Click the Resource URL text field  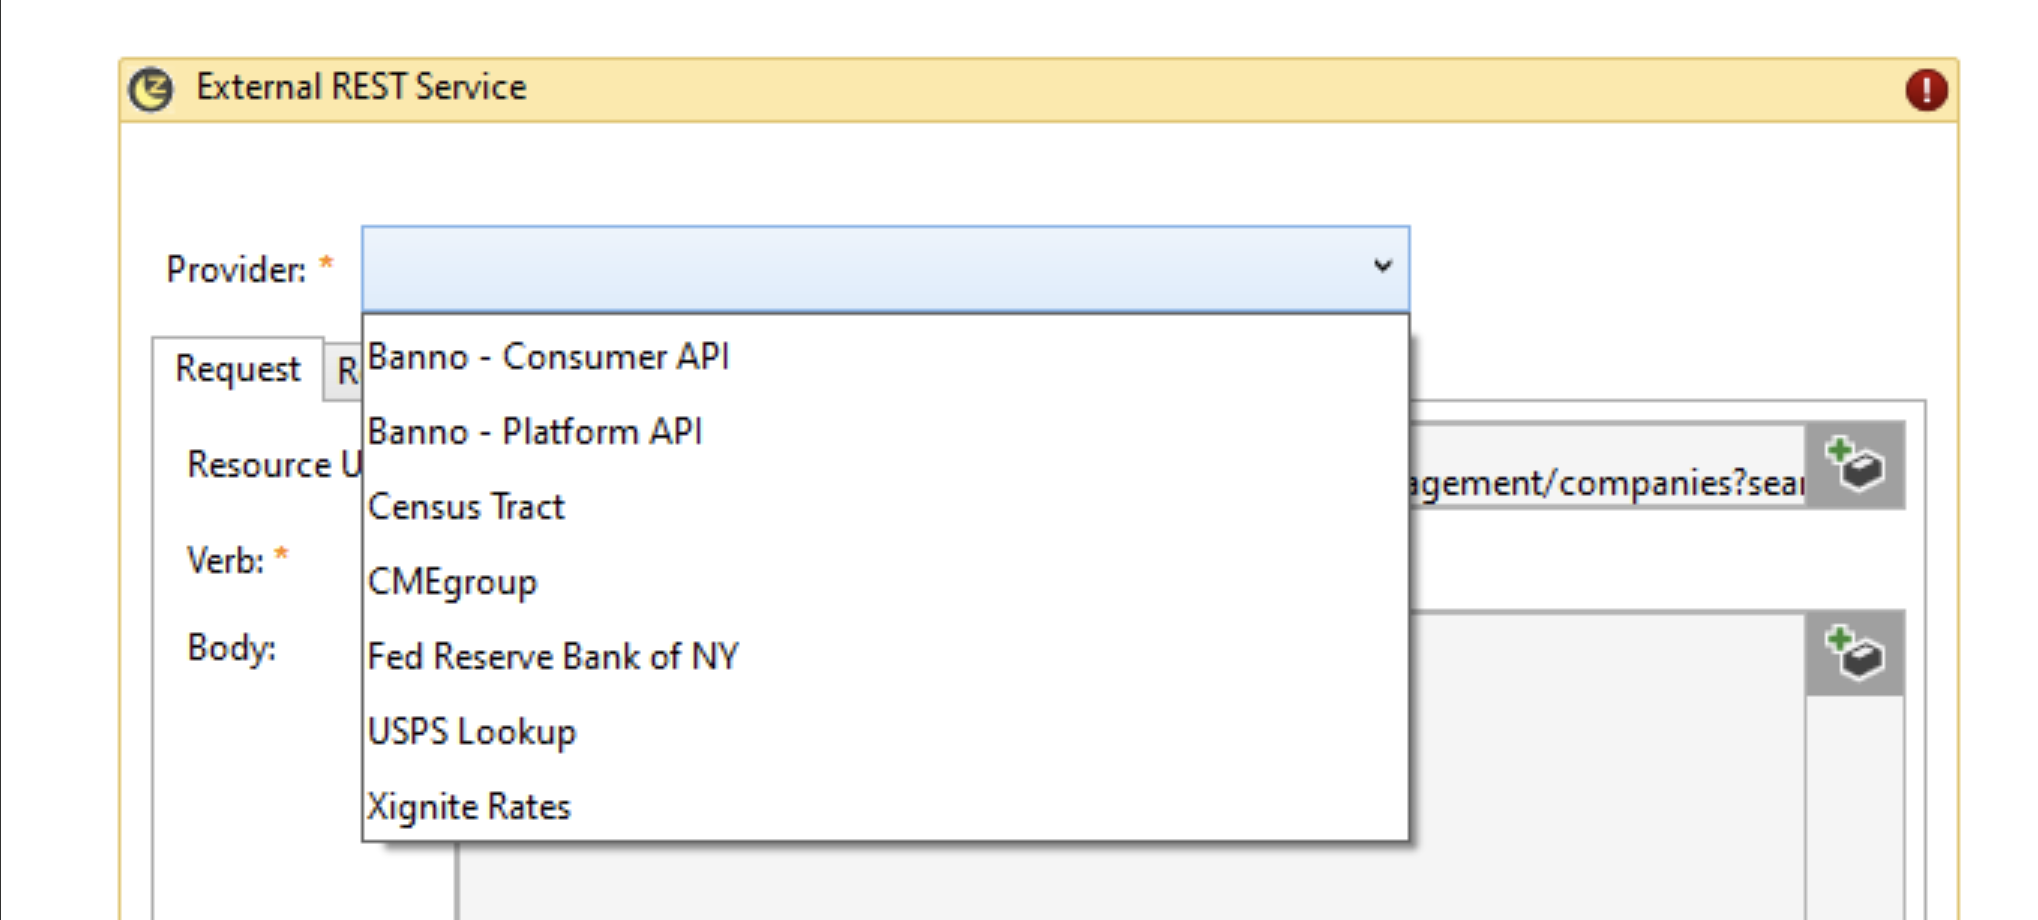pyautogui.click(x=1600, y=483)
